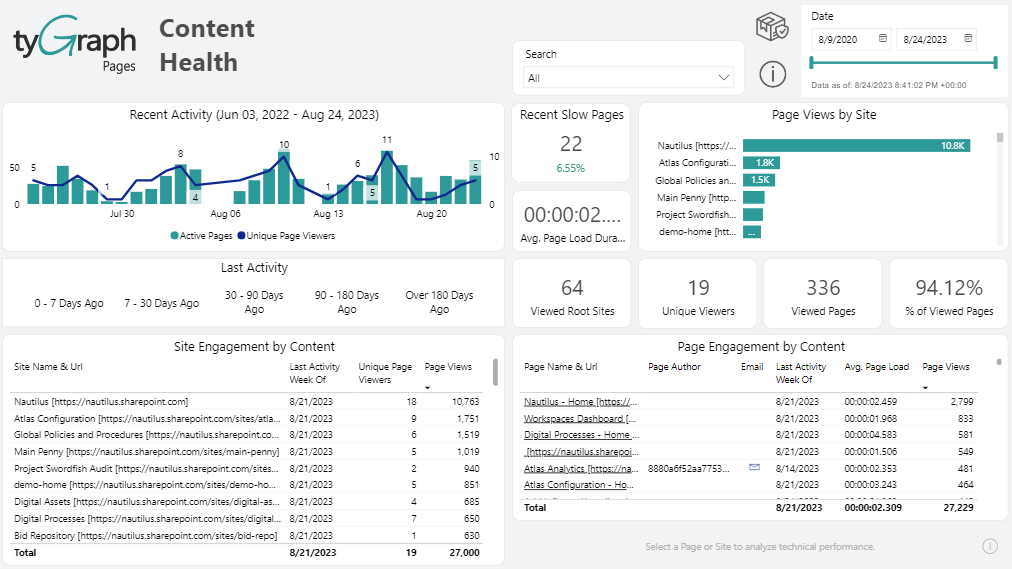Open Nautilus - Home page link
The height and width of the screenshot is (569, 1012).
click(x=580, y=401)
